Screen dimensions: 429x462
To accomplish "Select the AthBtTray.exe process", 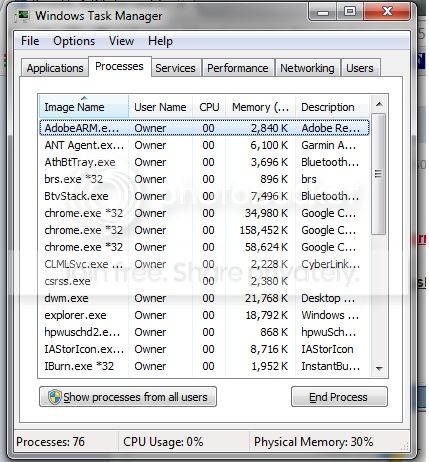I will [x=204, y=162].
